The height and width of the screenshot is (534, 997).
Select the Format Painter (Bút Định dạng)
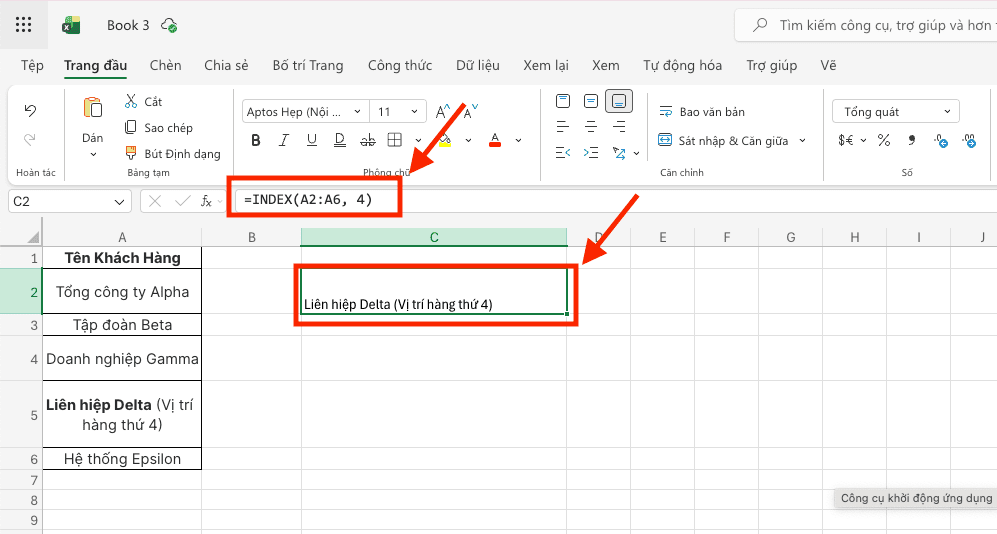pyautogui.click(x=173, y=154)
